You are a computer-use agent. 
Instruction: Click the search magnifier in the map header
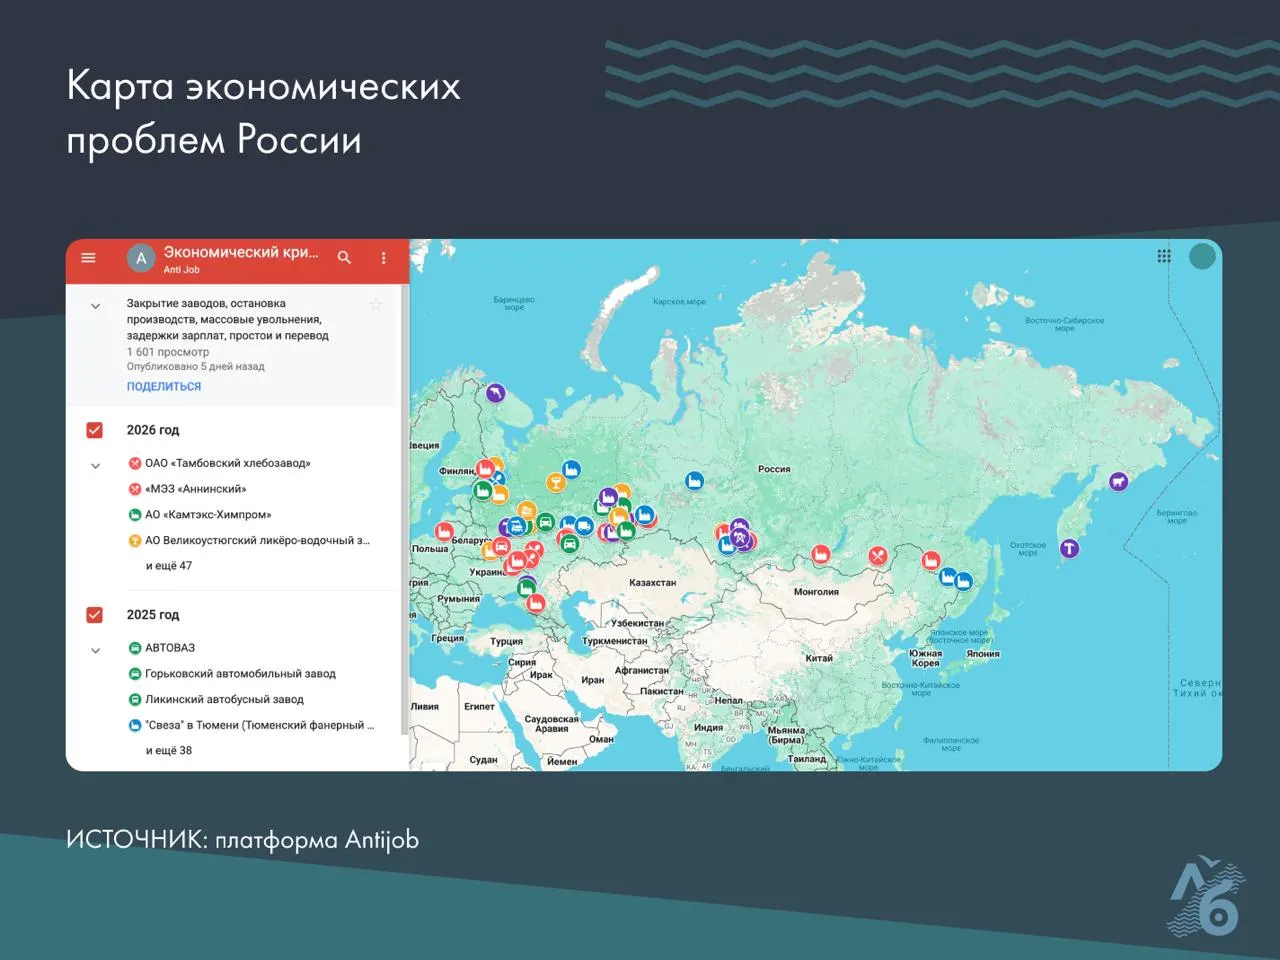click(x=344, y=258)
